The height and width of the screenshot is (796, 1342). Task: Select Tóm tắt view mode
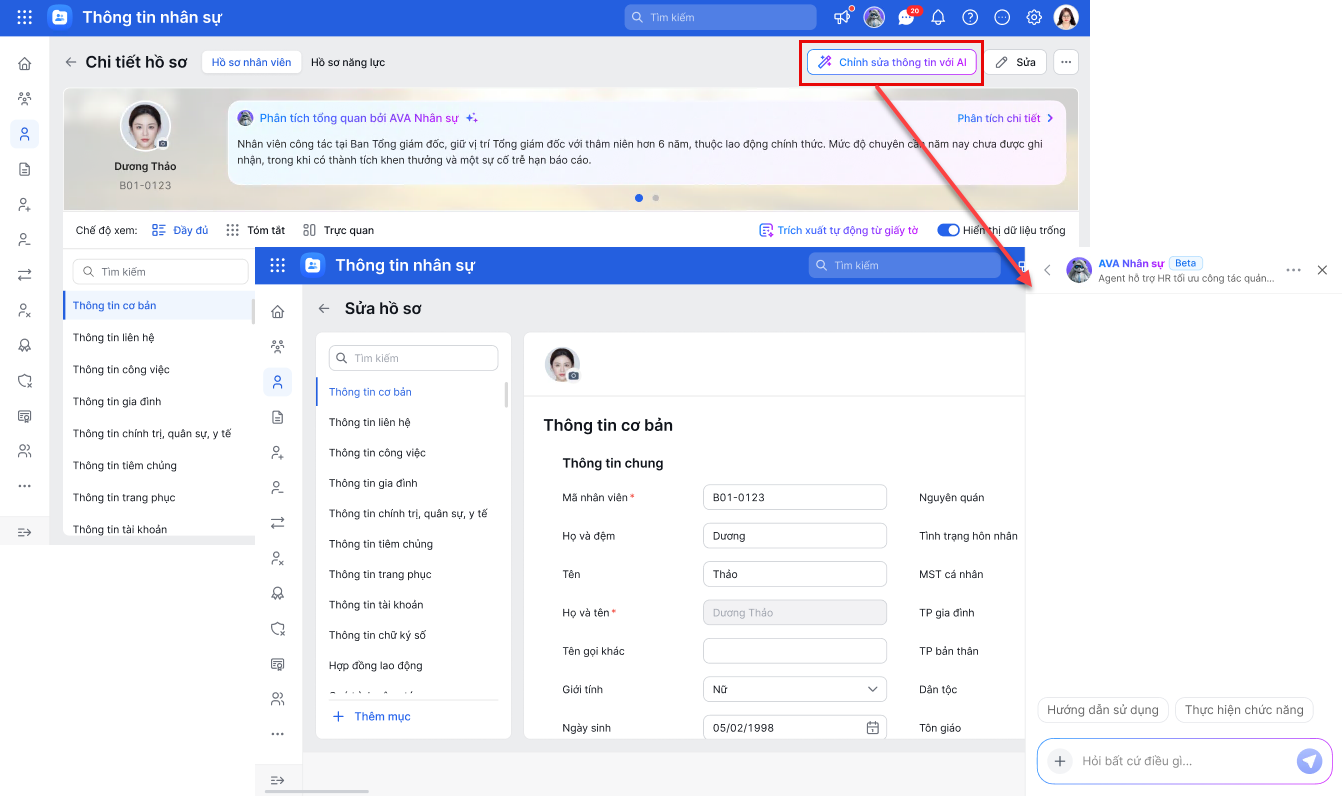[x=255, y=230]
